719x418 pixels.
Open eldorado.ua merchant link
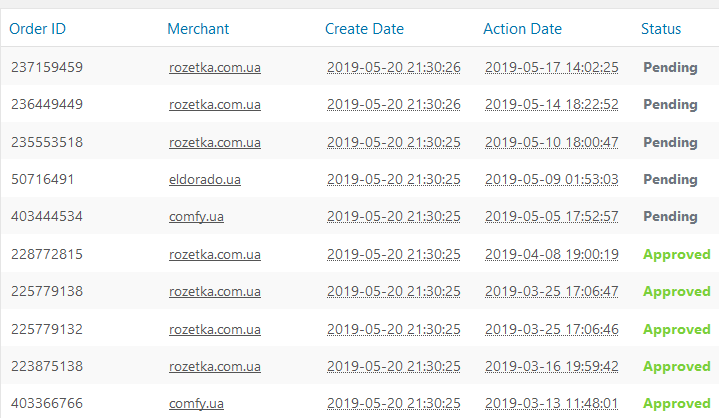pyautogui.click(x=205, y=179)
